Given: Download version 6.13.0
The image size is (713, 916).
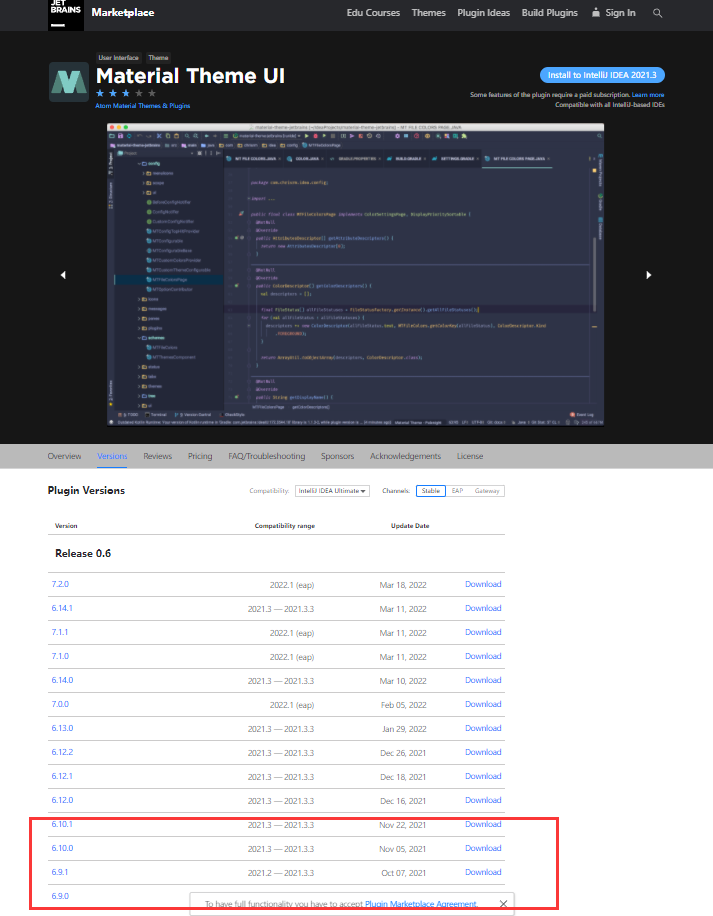Looking at the screenshot, I should 483,728.
